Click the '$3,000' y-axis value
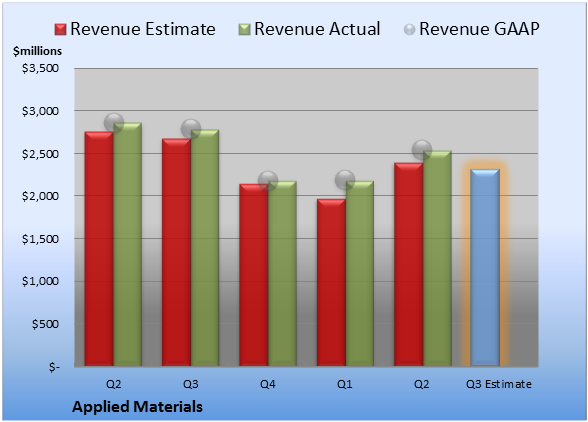This screenshot has height=422, width=588. pos(40,111)
